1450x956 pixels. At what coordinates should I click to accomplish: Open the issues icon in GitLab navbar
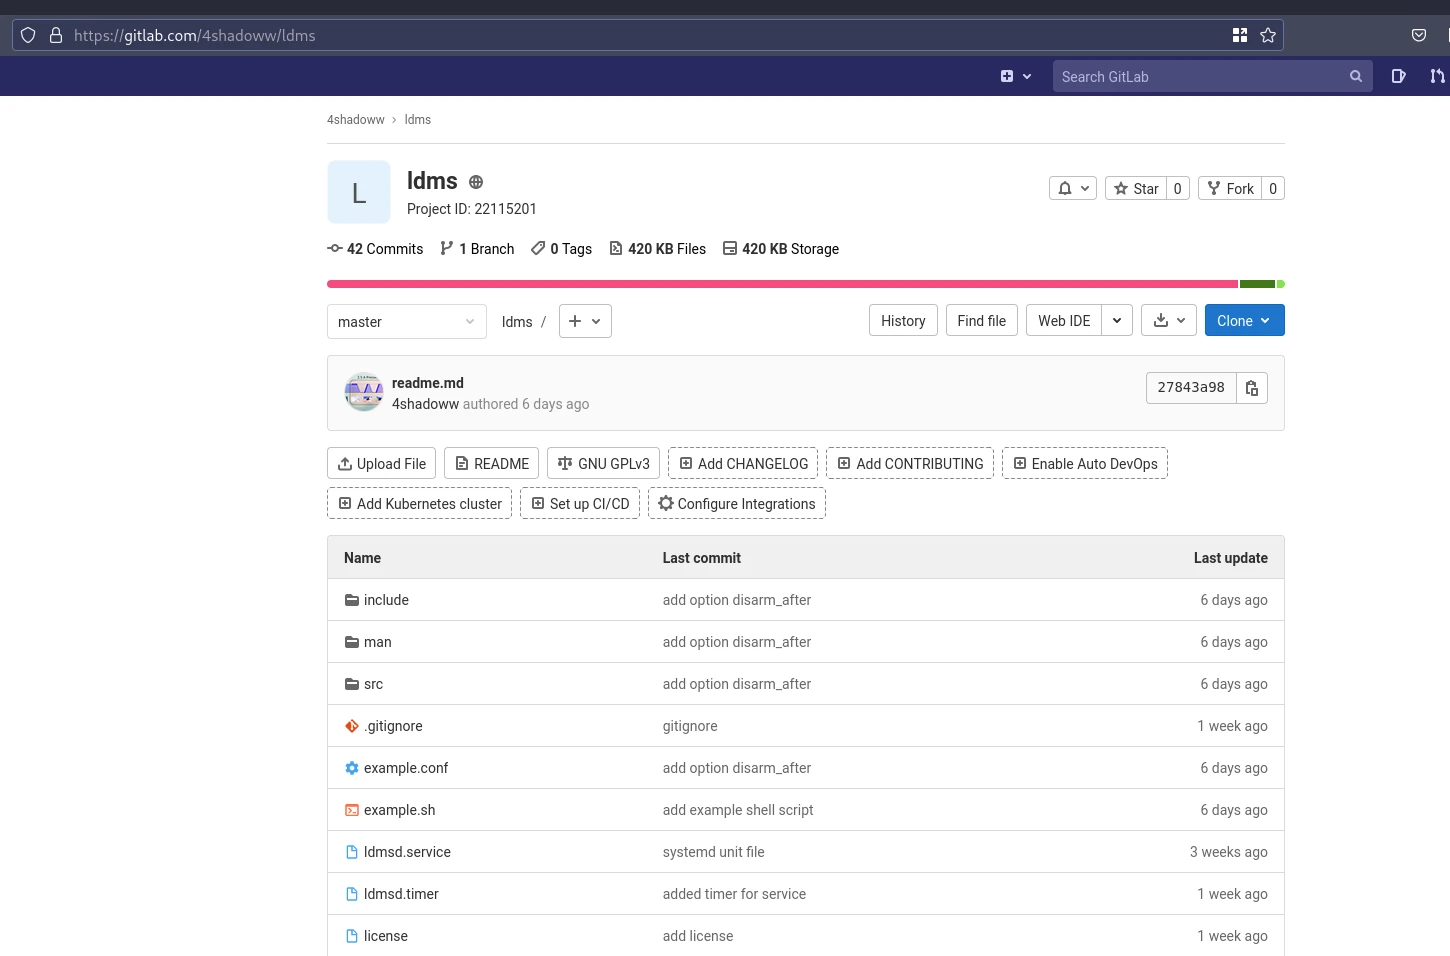pyautogui.click(x=1399, y=76)
